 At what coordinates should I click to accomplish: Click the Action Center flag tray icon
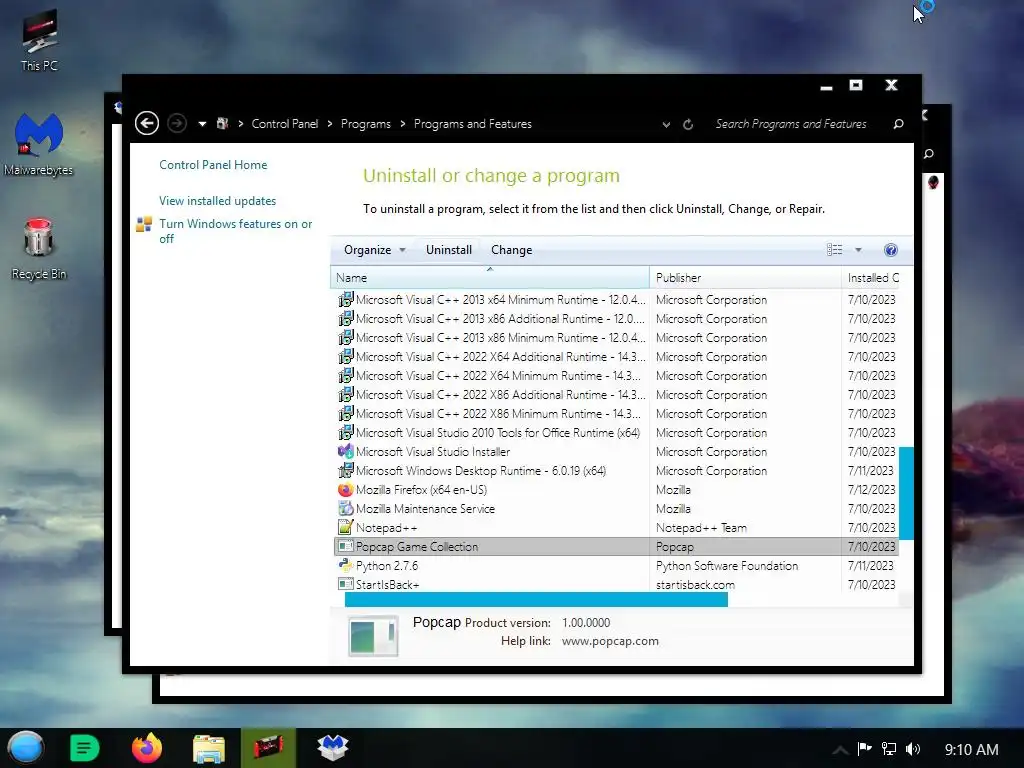[865, 748]
